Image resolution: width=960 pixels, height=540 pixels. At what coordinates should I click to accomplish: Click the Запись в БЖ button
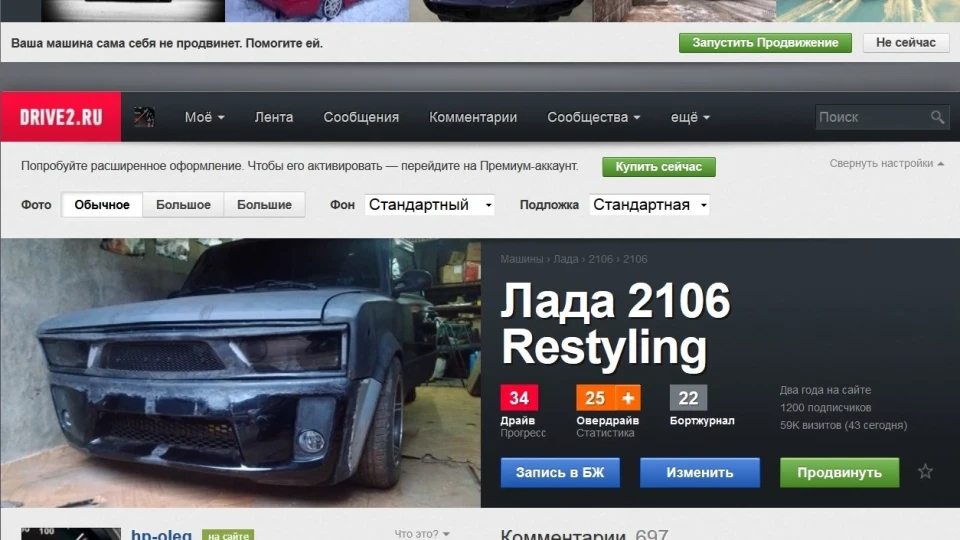(x=560, y=473)
